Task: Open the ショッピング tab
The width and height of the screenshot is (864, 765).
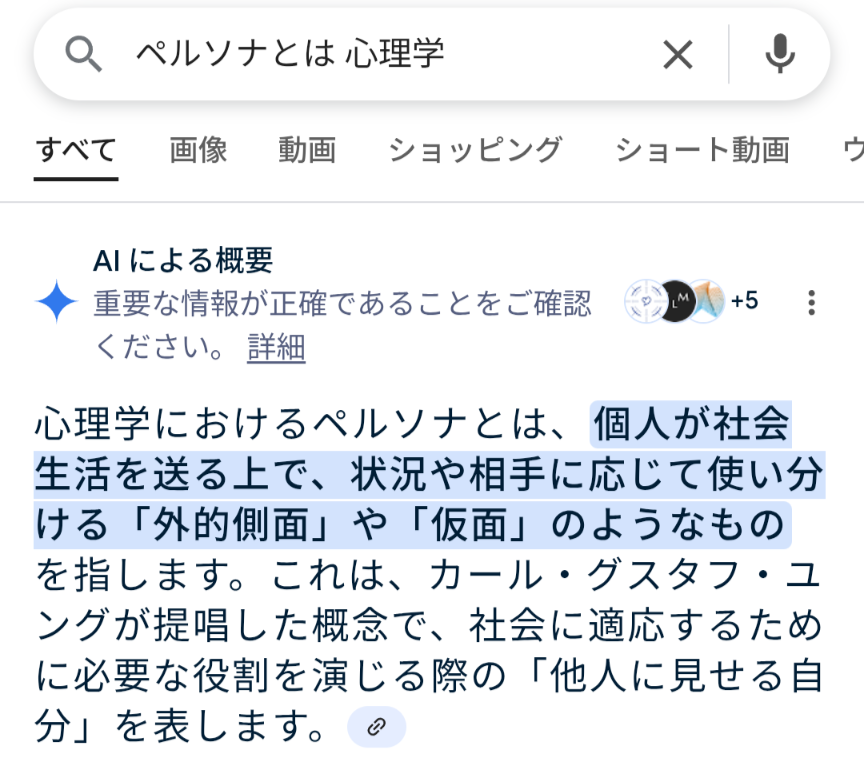Action: click(x=476, y=150)
